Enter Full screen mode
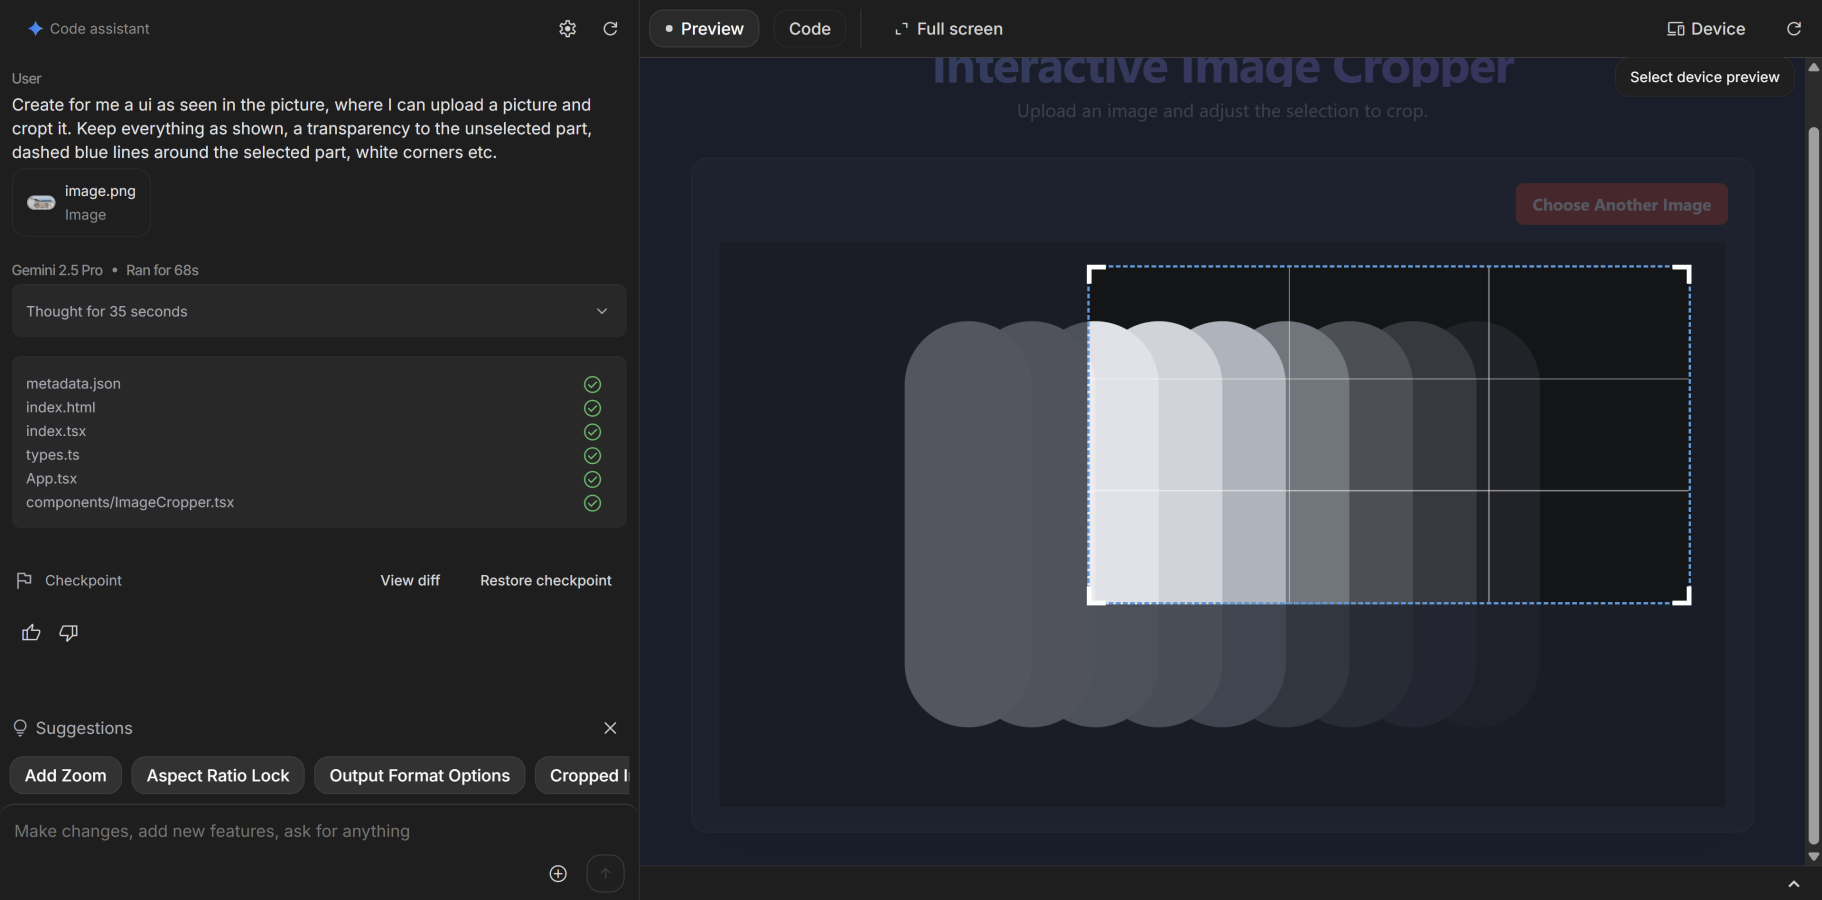 (x=948, y=29)
